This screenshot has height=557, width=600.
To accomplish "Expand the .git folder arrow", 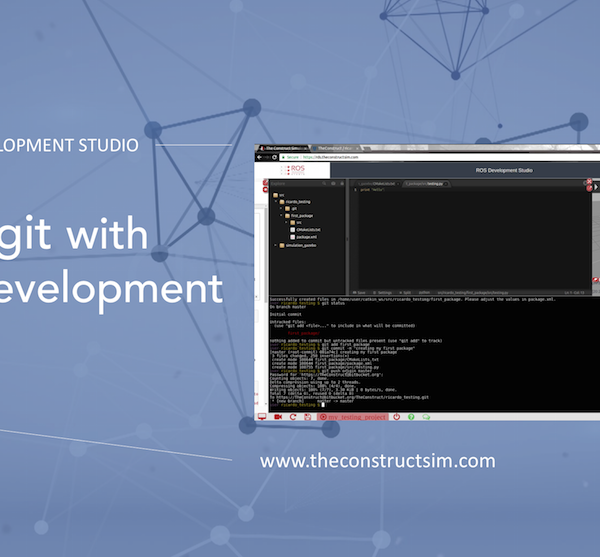I will [x=281, y=208].
